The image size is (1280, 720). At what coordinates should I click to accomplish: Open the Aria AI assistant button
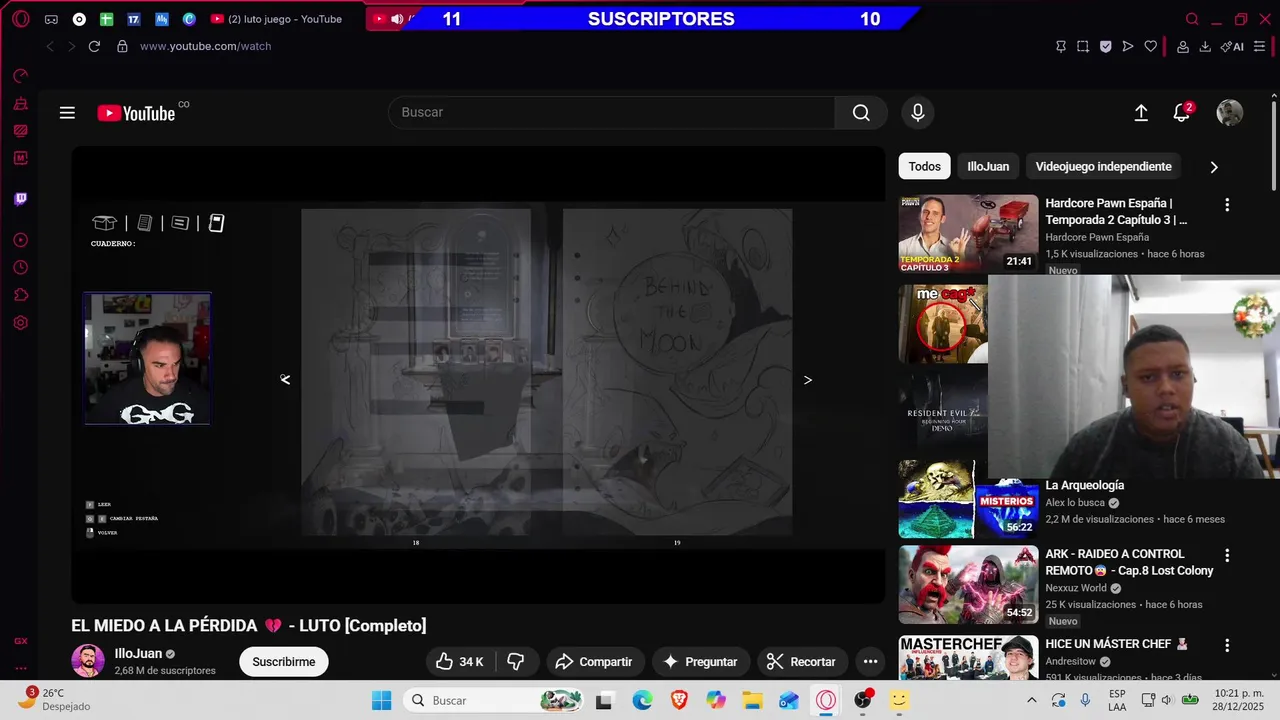pyautogui.click(x=1232, y=46)
